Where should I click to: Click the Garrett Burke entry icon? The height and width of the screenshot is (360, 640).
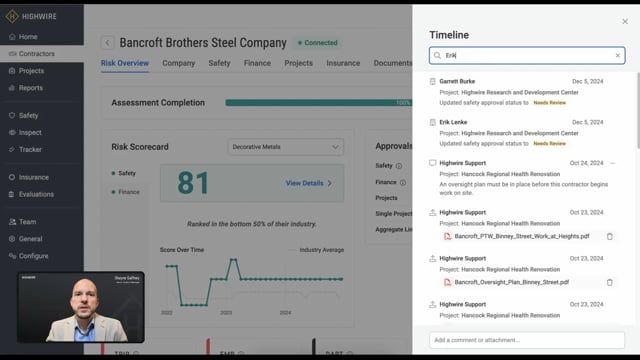pyautogui.click(x=433, y=82)
